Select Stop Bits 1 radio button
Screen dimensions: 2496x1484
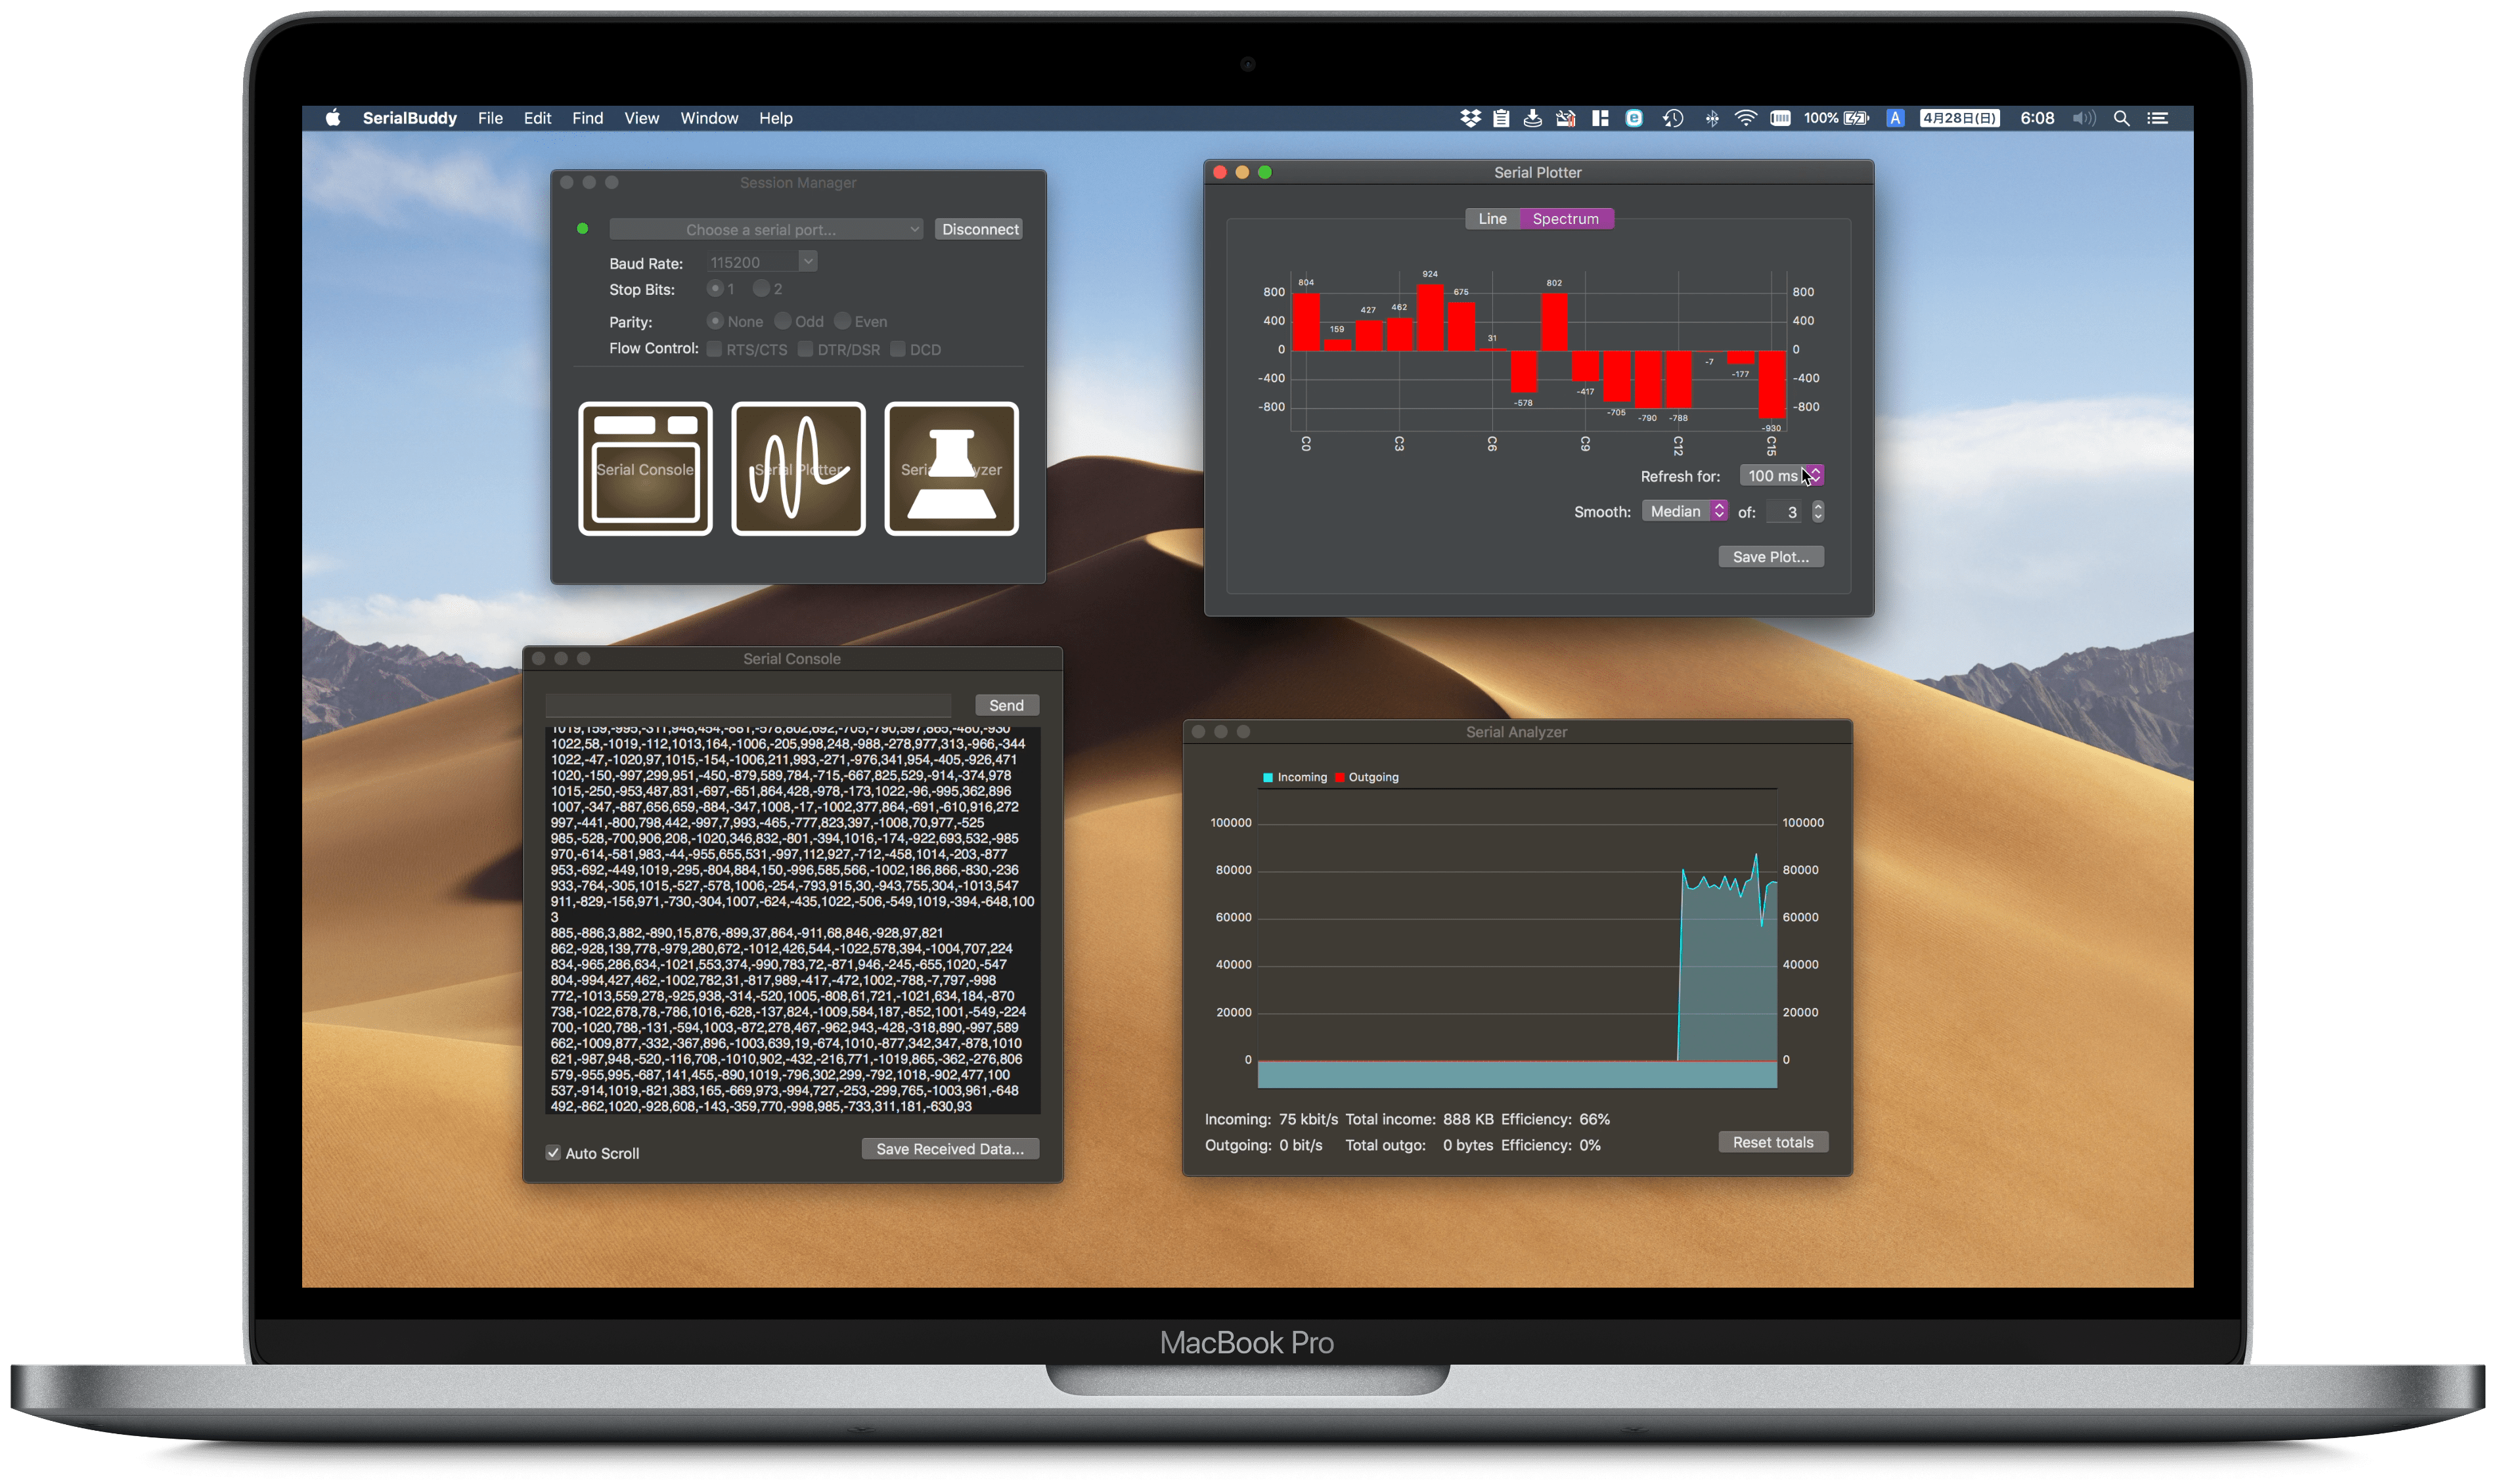(714, 288)
